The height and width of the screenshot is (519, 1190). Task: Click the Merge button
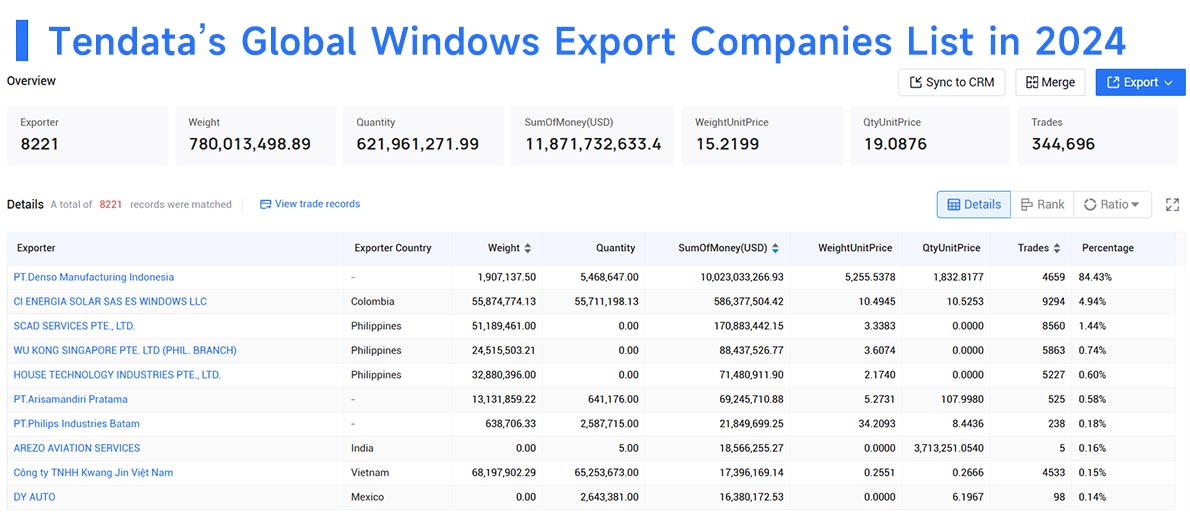pos(1050,83)
